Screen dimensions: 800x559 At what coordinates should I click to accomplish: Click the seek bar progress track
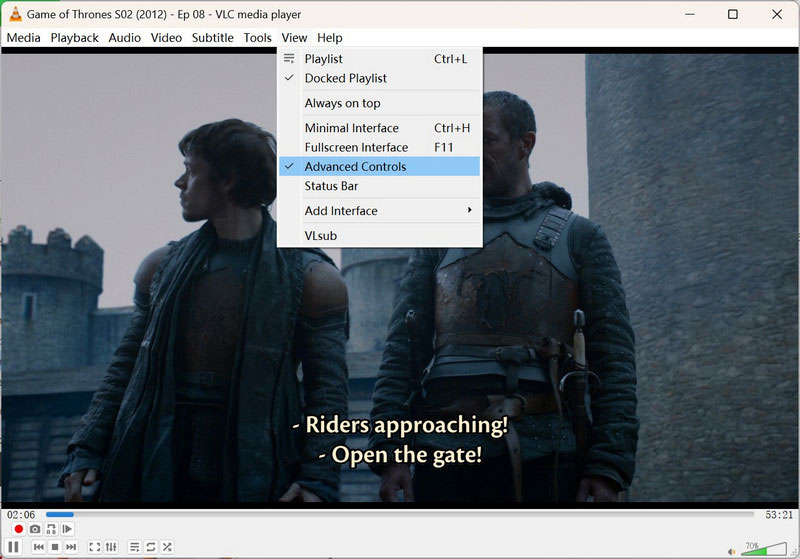pyautogui.click(x=400, y=515)
